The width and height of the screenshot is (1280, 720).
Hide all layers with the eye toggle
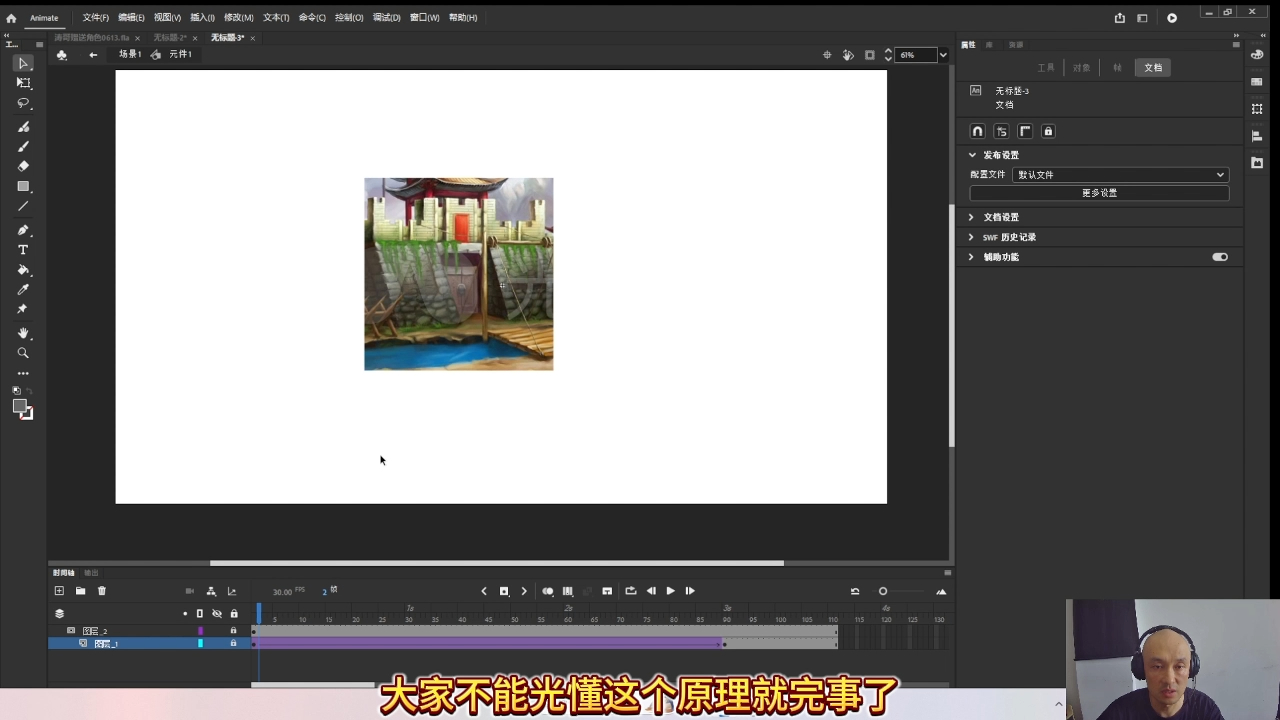click(x=217, y=613)
